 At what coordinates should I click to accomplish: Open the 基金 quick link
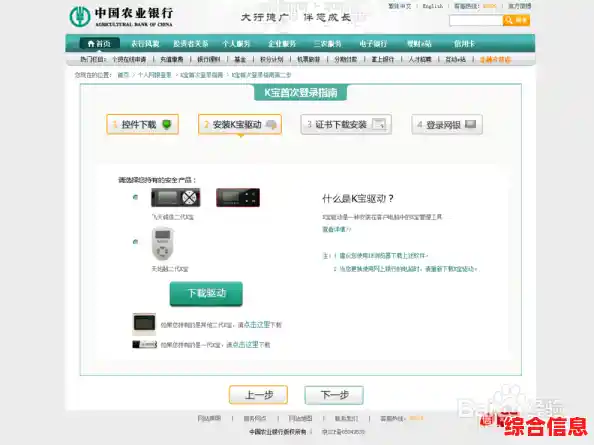240,59
